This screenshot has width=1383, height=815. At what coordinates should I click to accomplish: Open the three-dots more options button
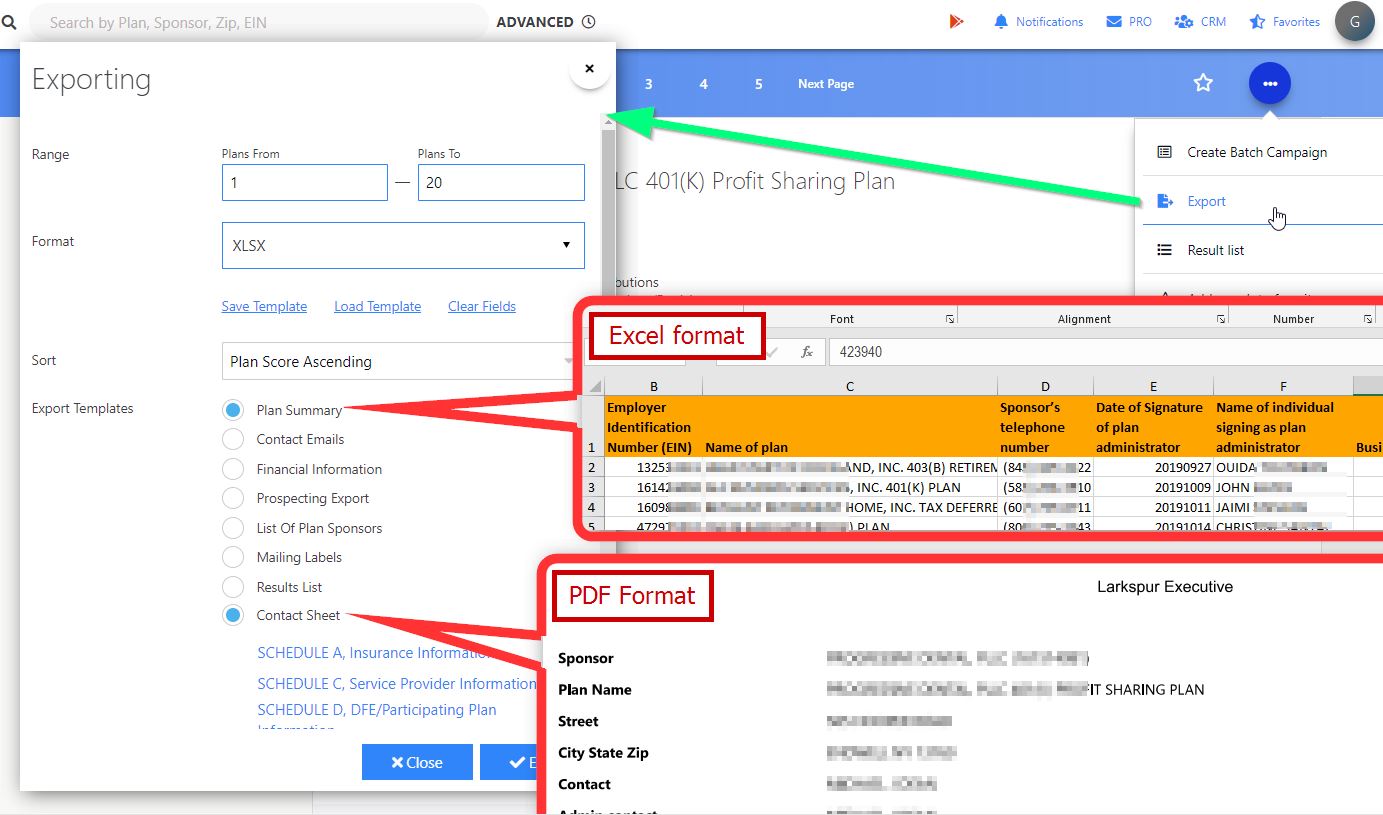click(x=1269, y=84)
